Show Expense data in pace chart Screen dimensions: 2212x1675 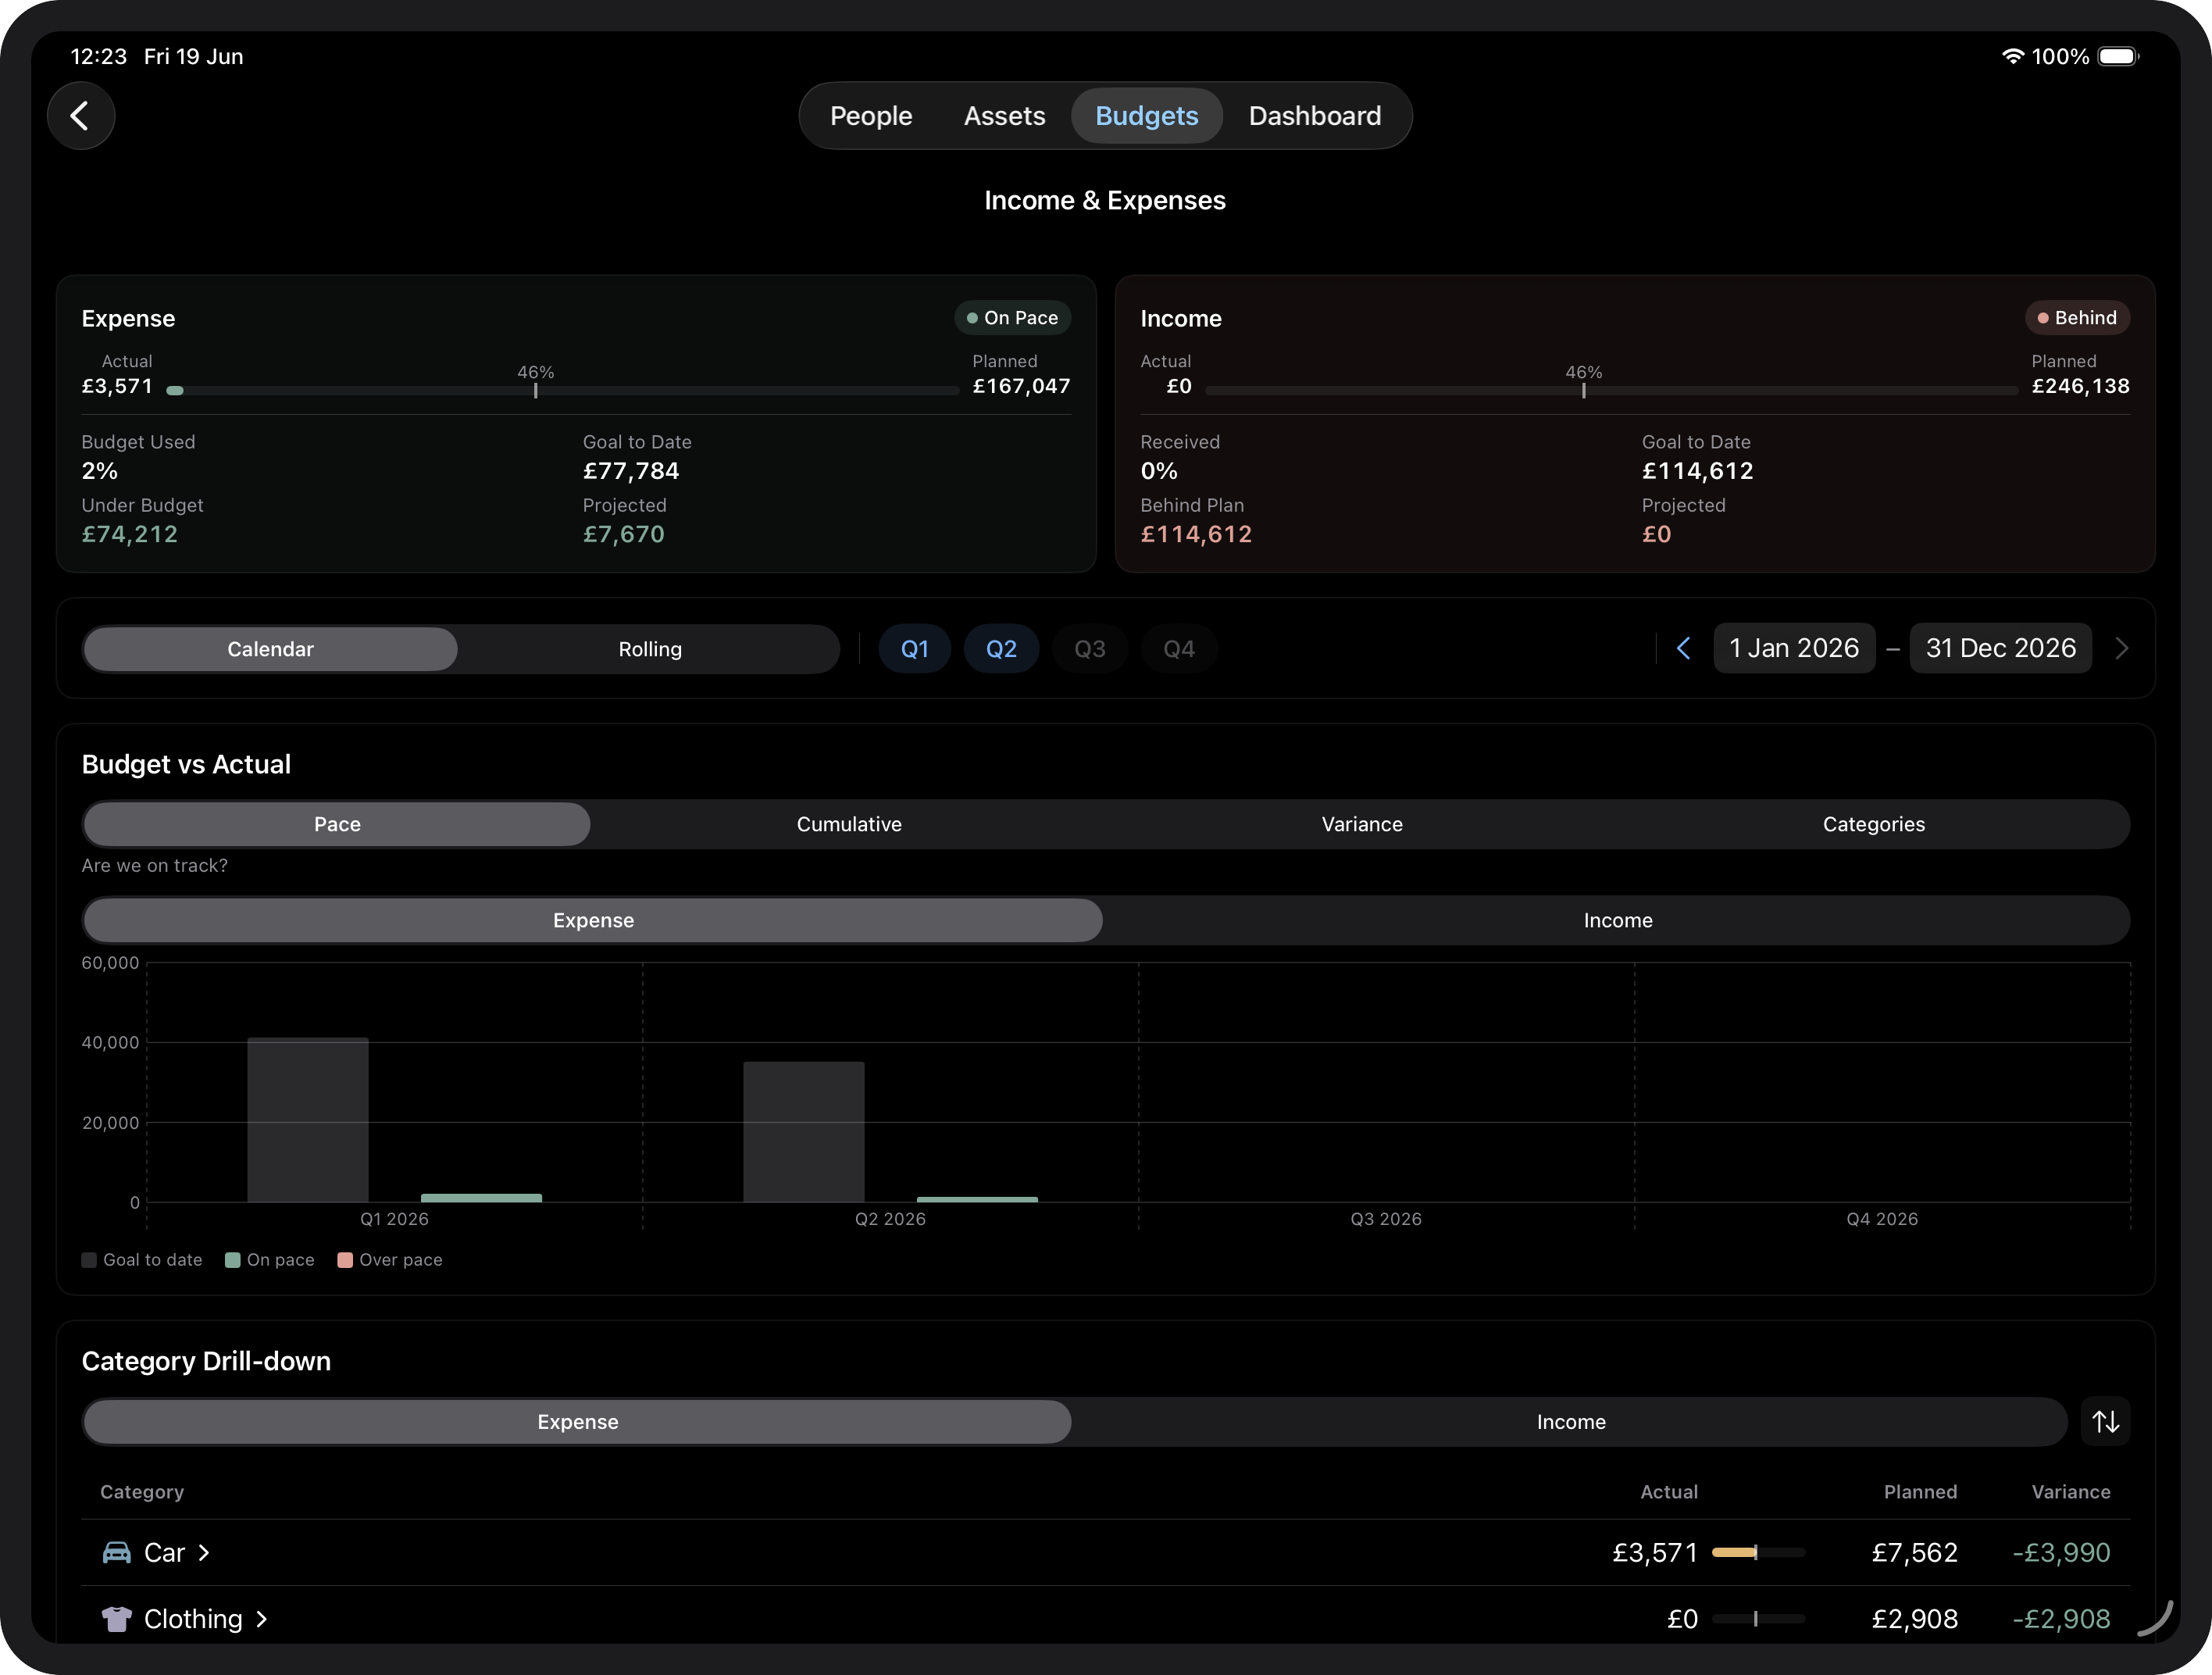click(593, 920)
